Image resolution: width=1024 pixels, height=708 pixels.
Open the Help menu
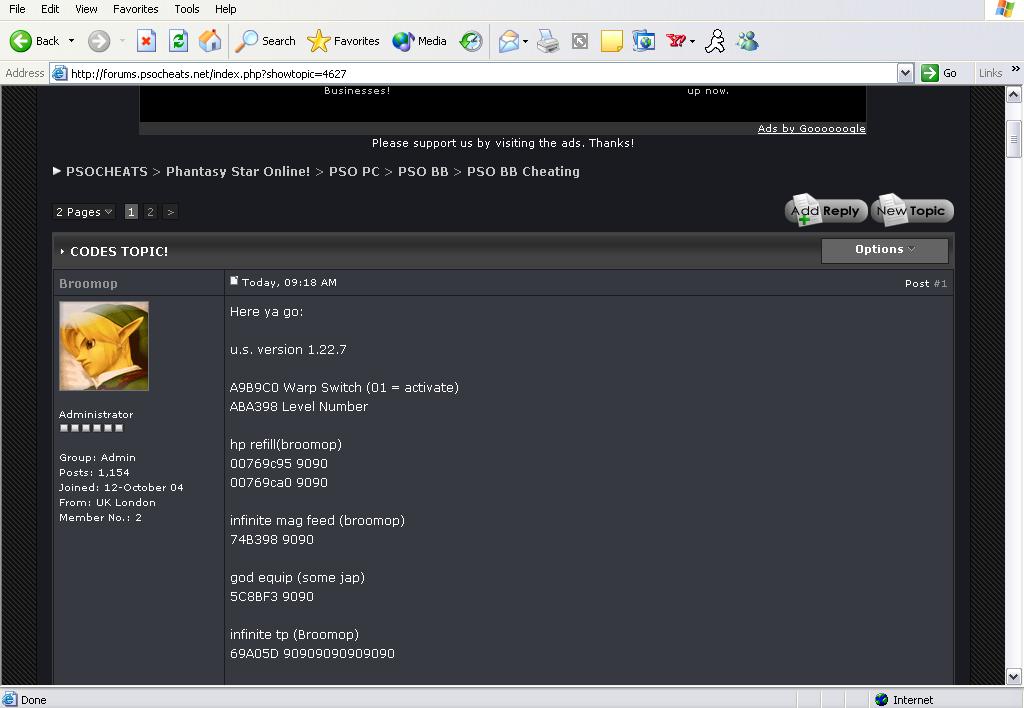pyautogui.click(x=225, y=9)
